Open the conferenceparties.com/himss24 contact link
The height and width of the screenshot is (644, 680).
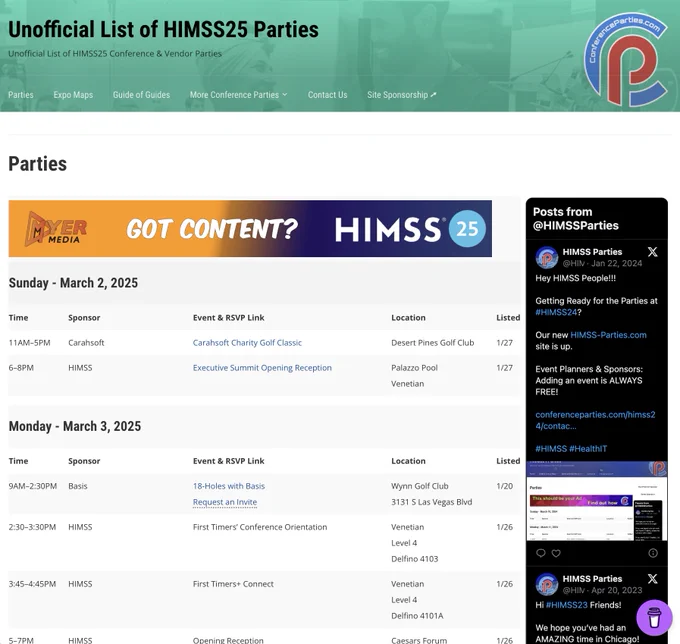(595, 420)
